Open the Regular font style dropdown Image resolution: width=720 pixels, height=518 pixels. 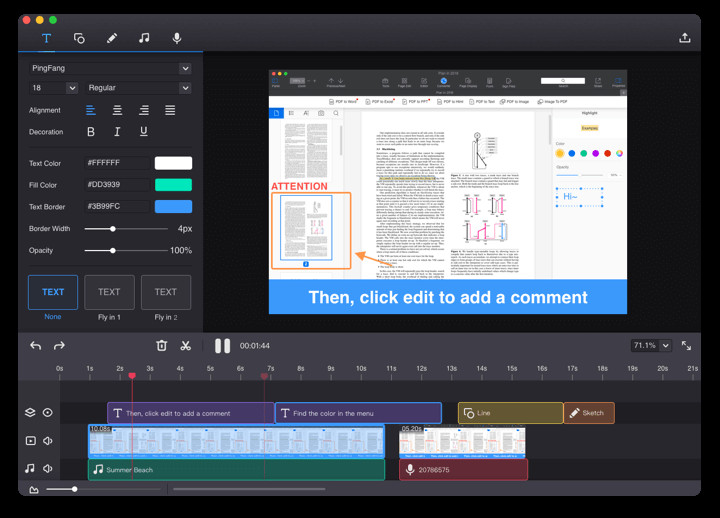point(138,88)
